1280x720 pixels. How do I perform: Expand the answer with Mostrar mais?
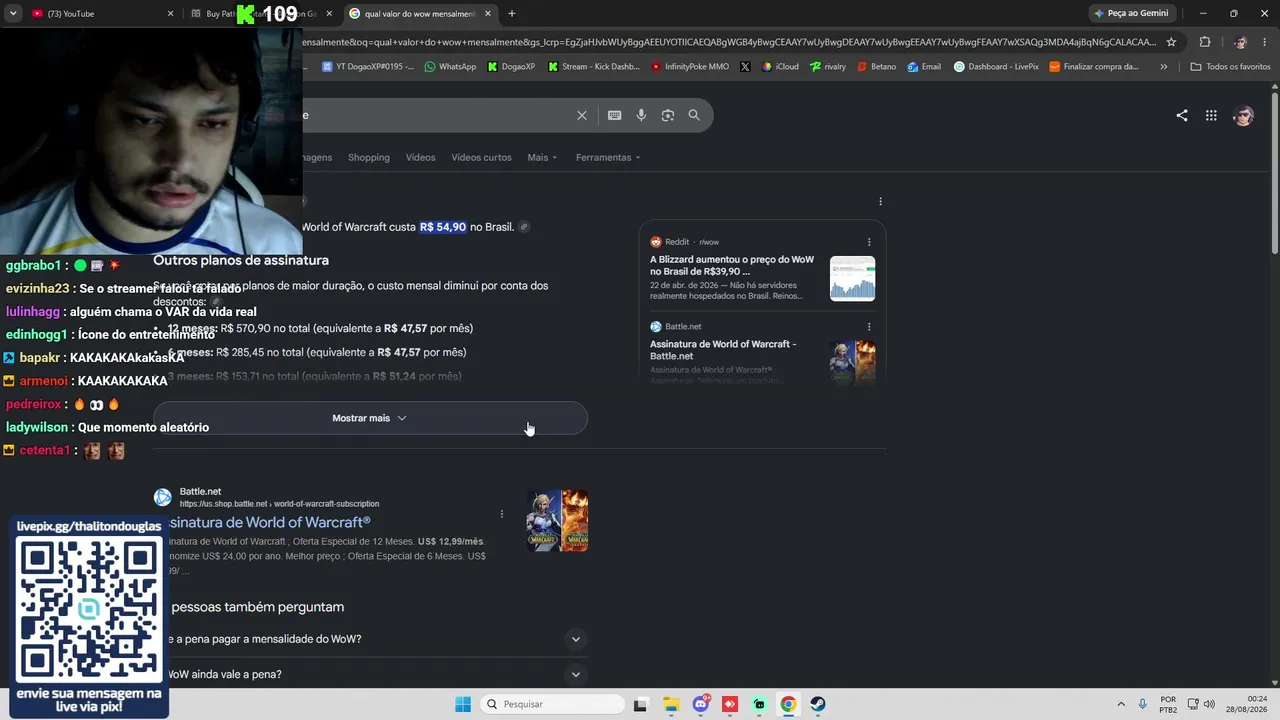tap(370, 418)
